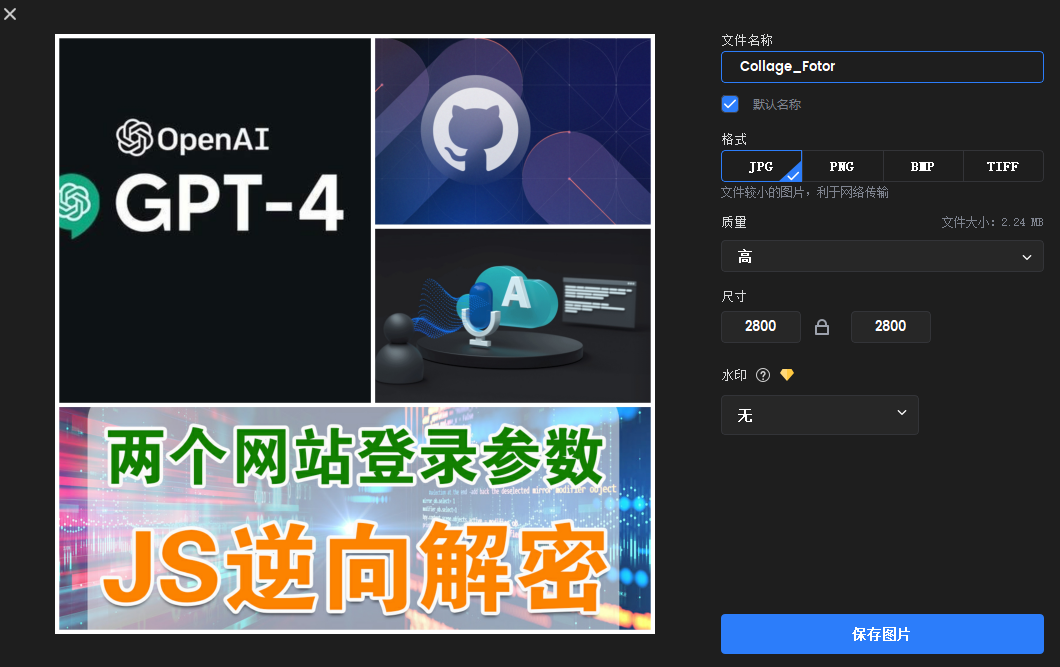Click the height field showing 2800
The width and height of the screenshot is (1060, 667).
coord(890,326)
